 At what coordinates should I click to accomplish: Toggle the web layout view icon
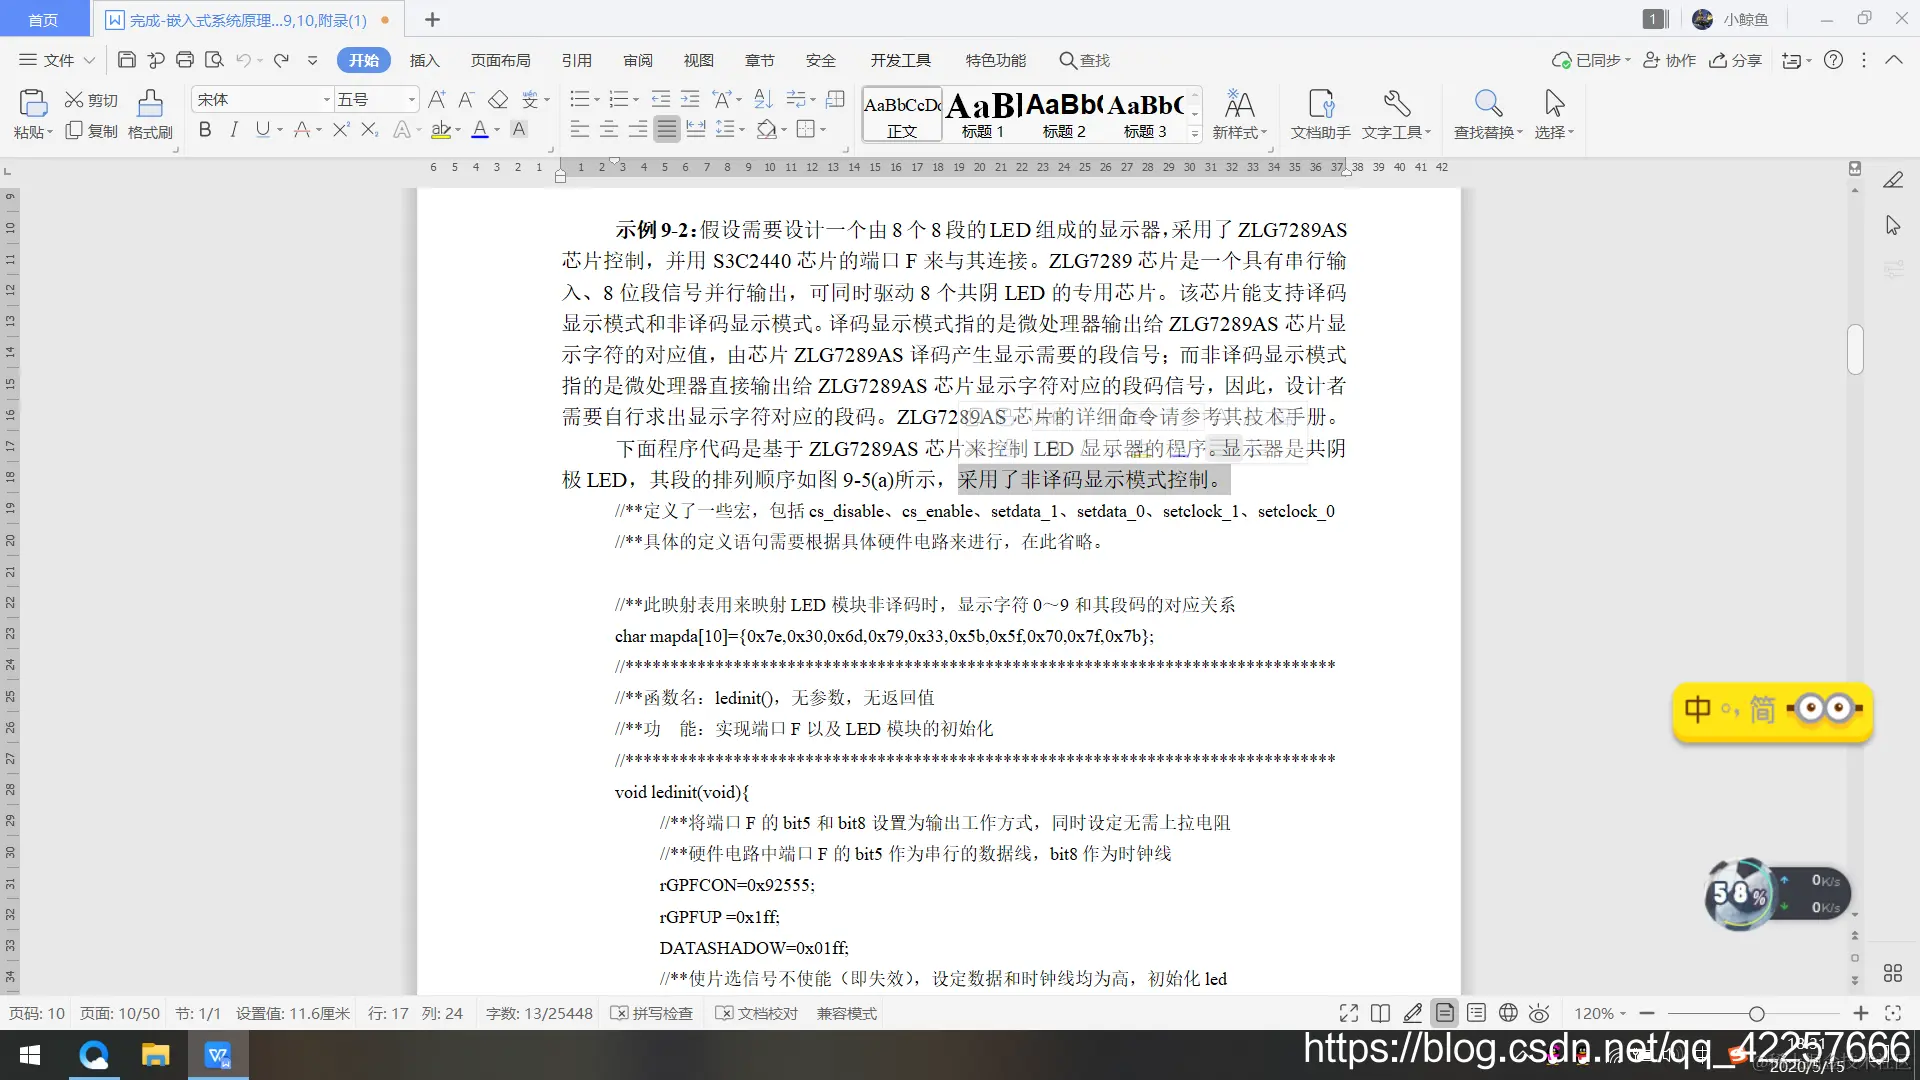pos(1508,1013)
